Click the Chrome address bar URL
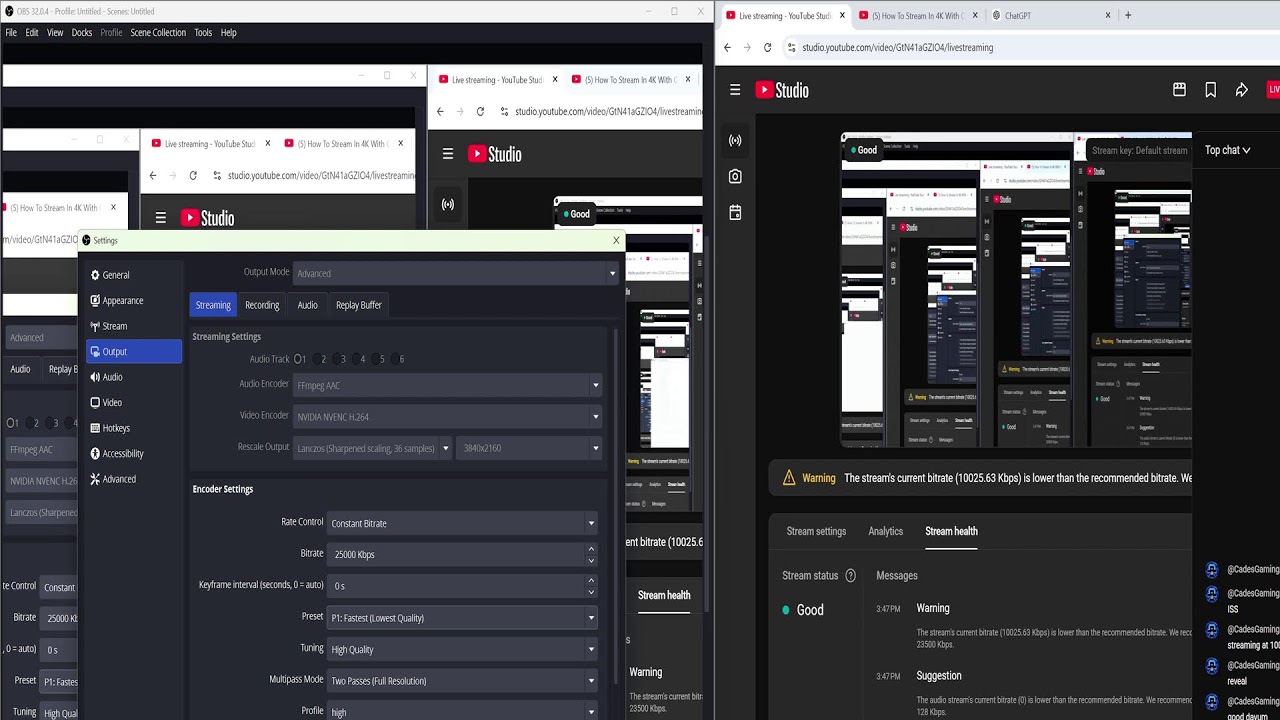Viewport: 1280px width, 720px height. tap(897, 47)
